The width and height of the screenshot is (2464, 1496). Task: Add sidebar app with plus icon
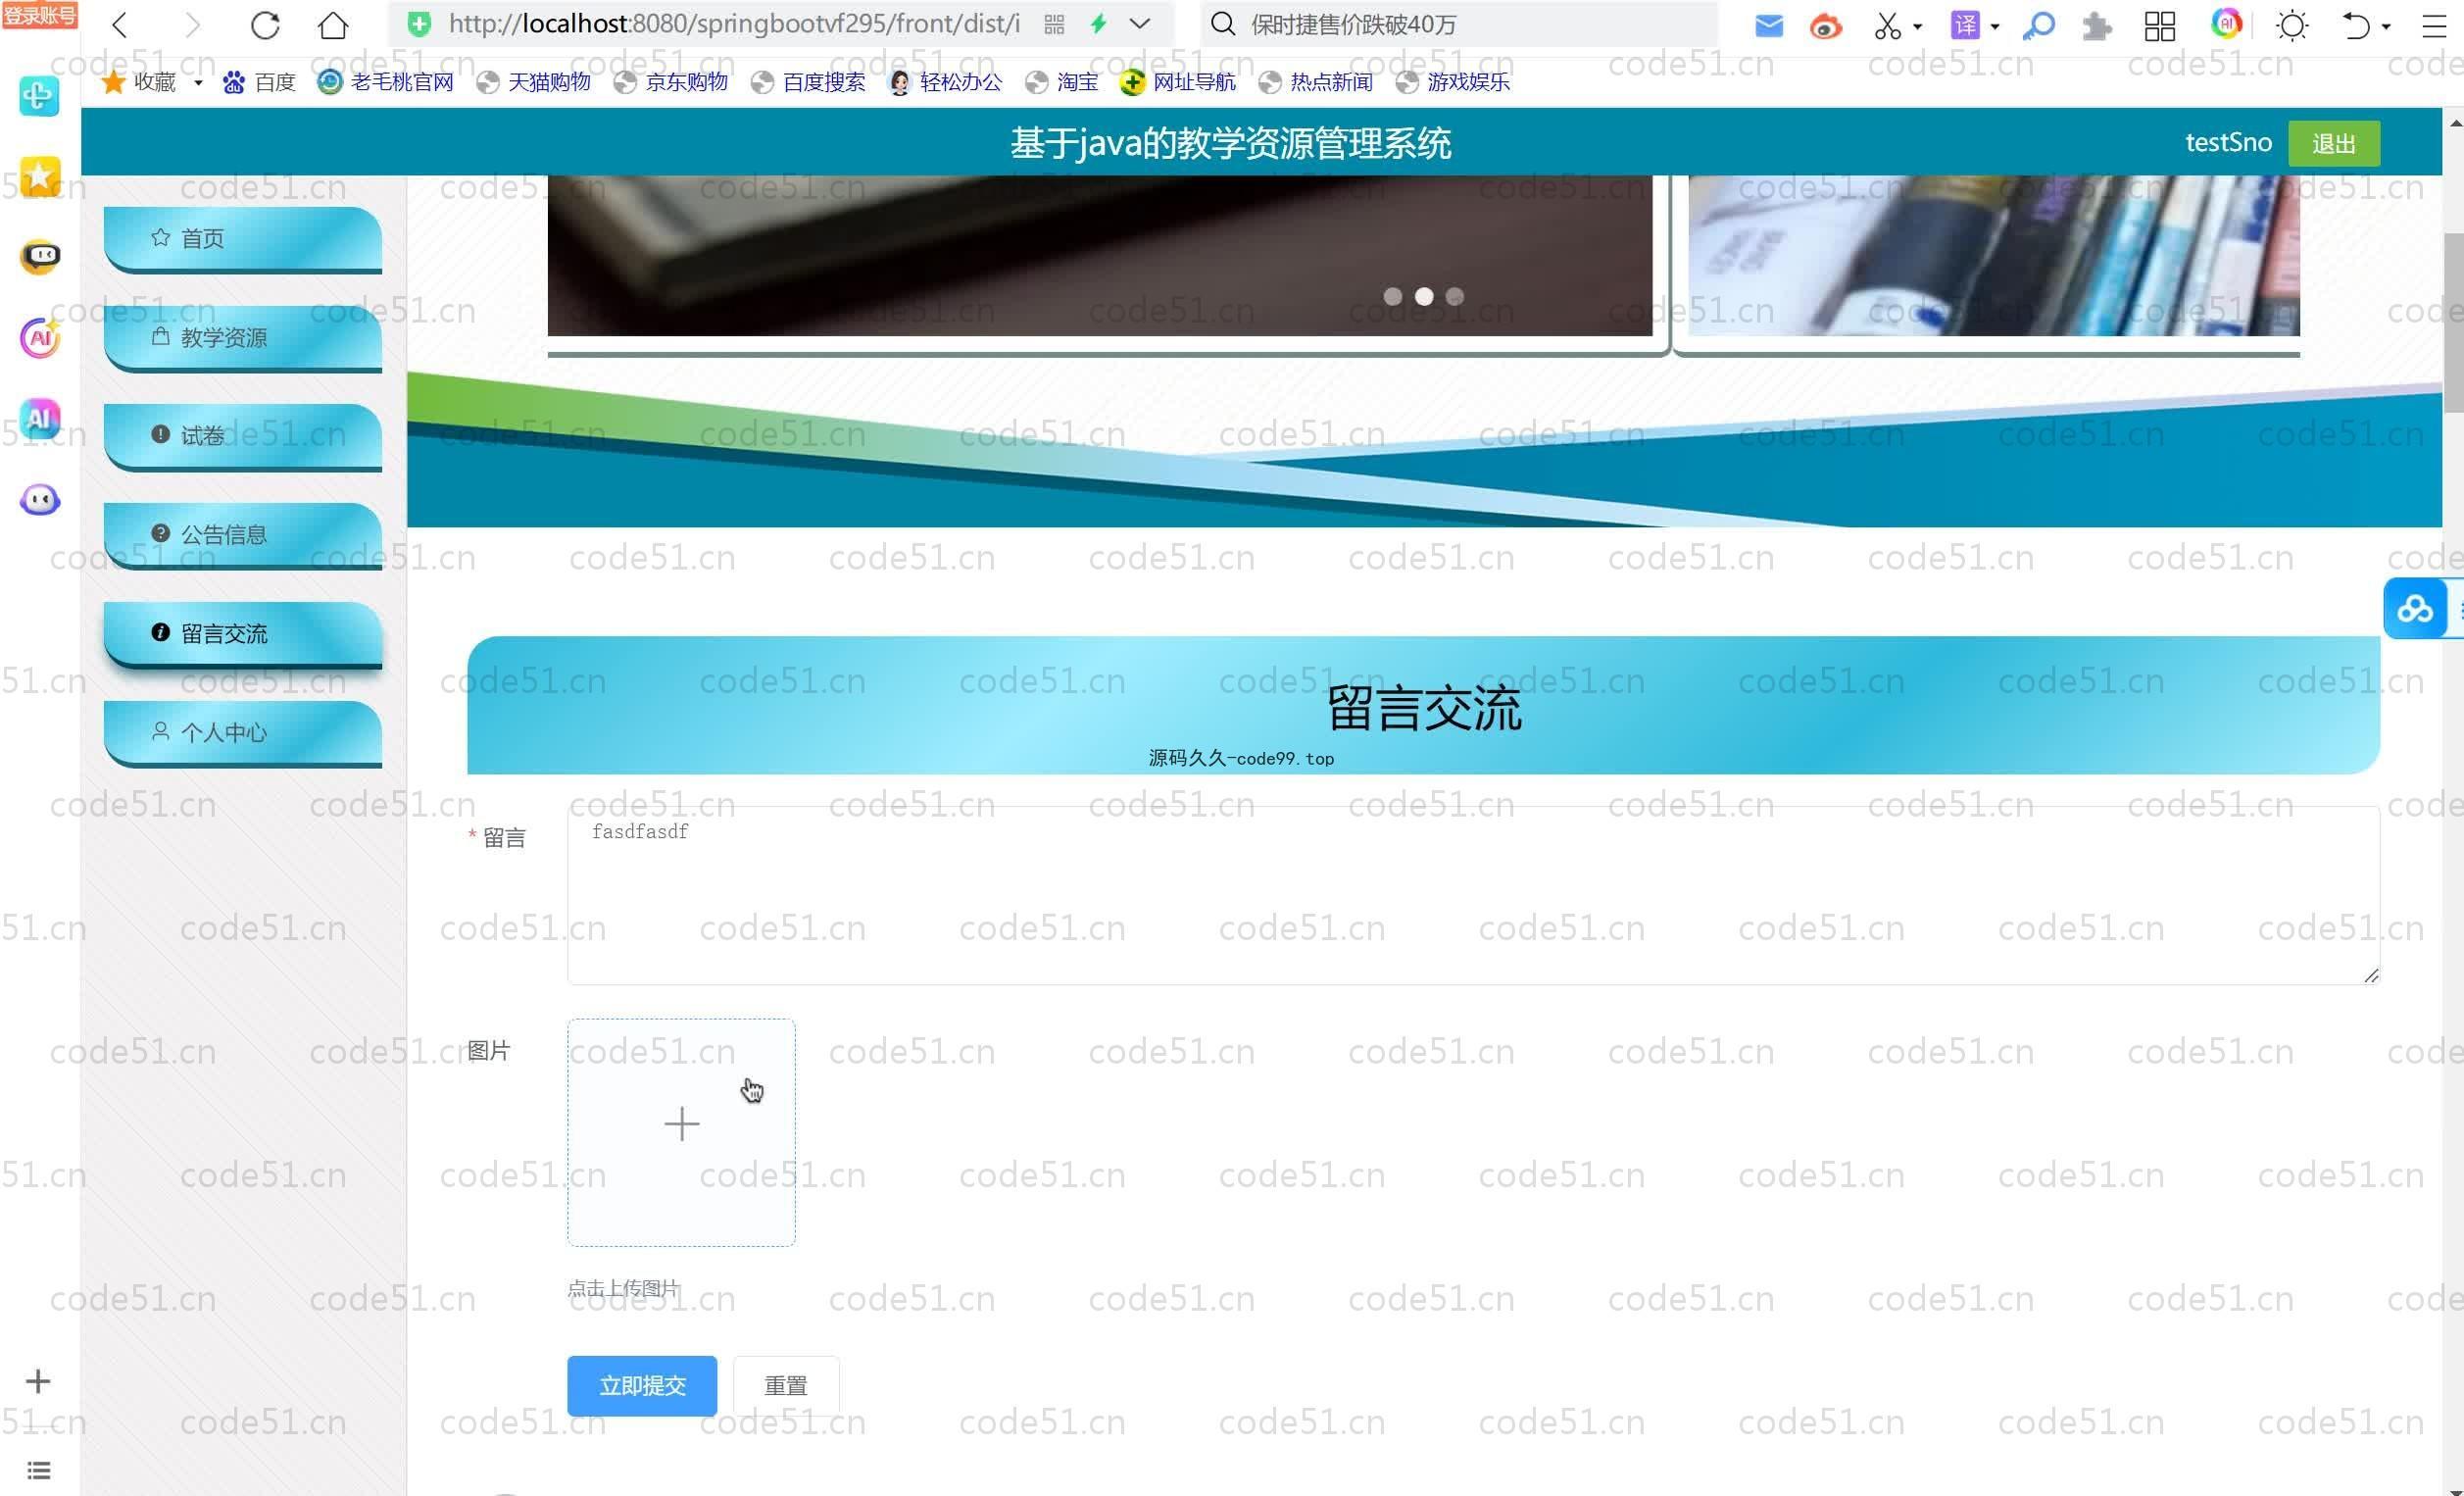tap(38, 1381)
